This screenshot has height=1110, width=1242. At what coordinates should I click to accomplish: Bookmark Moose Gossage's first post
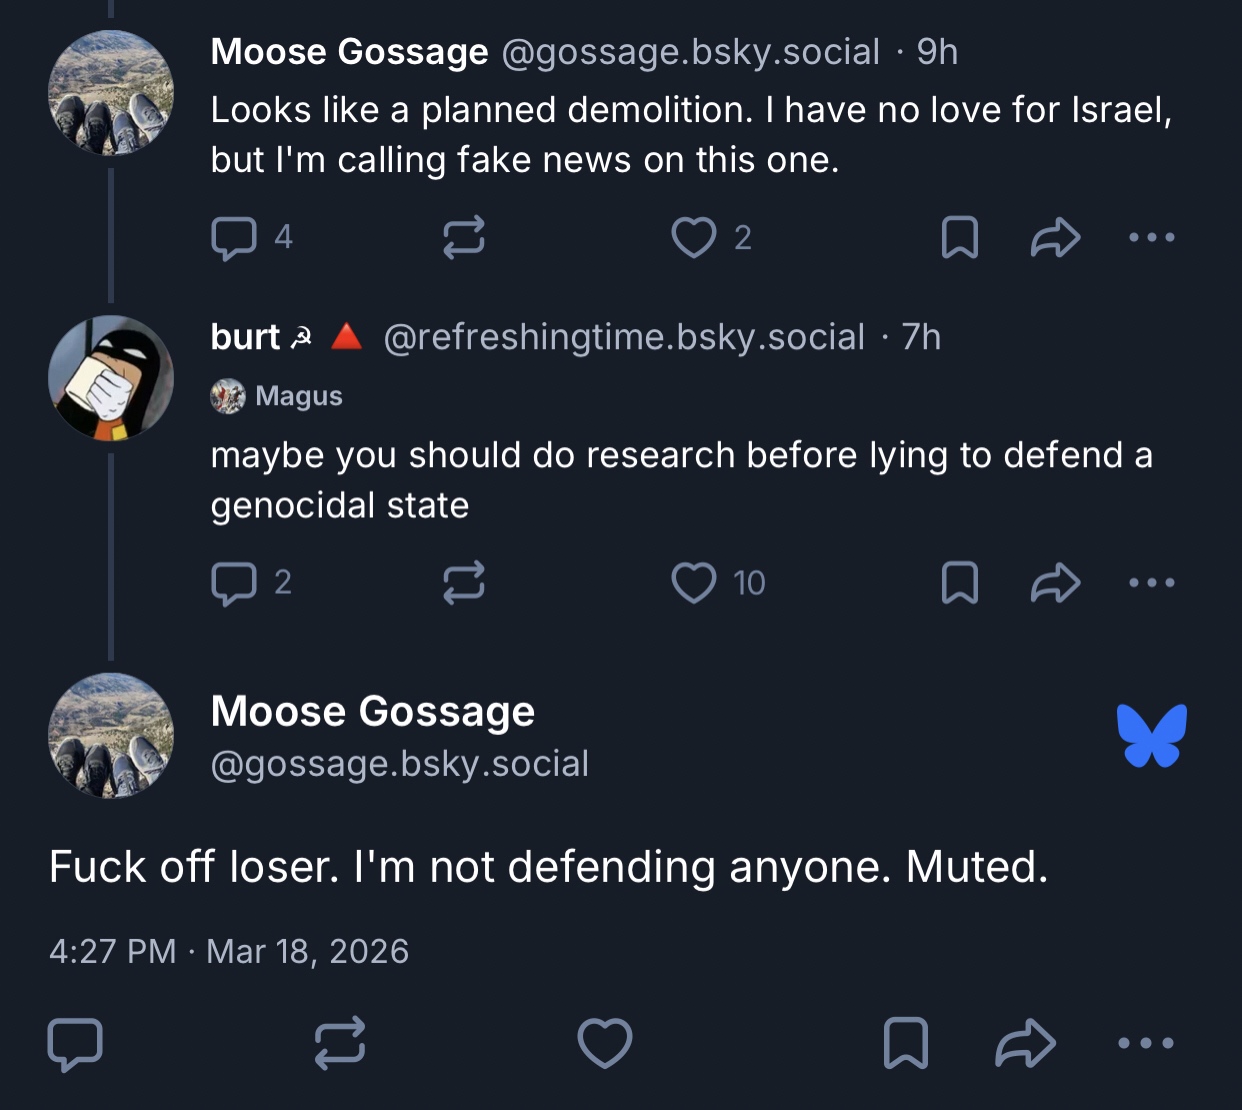pos(960,238)
